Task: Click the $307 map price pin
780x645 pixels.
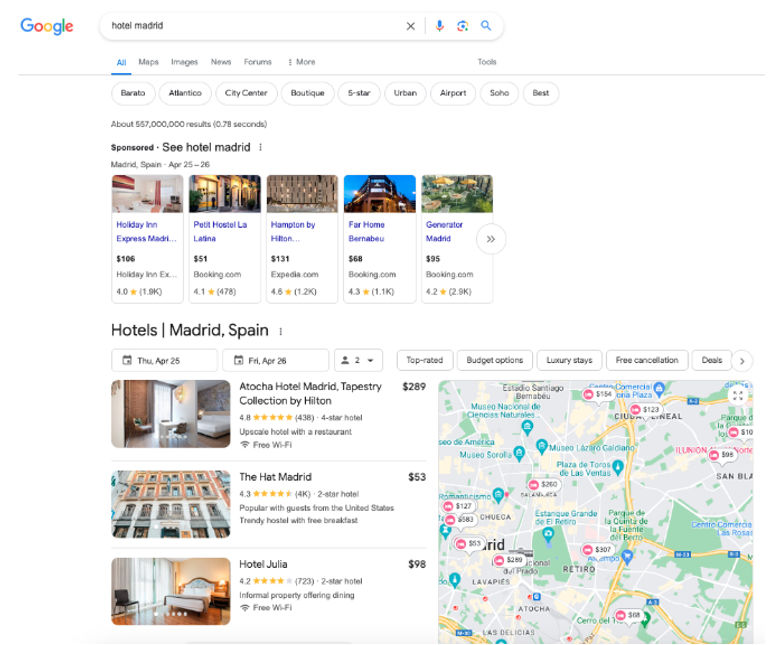Action: click(597, 550)
